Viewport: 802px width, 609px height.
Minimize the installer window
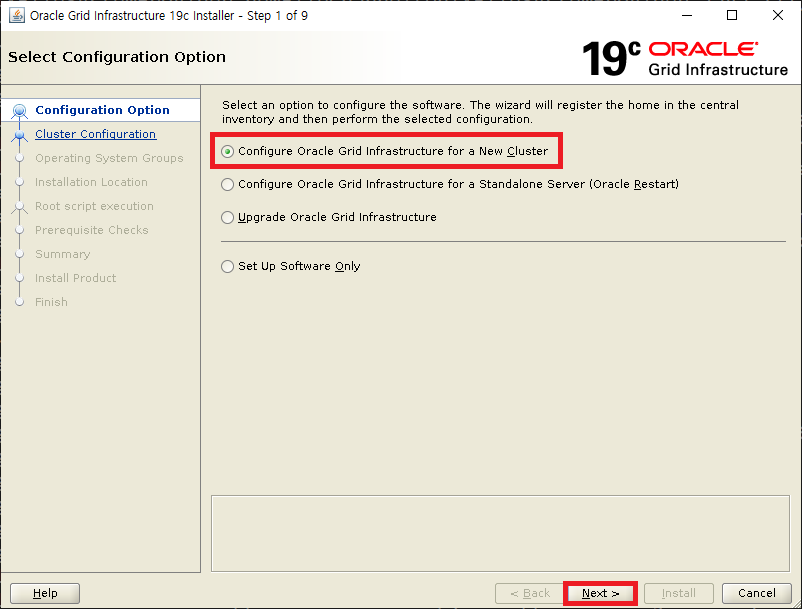pos(687,15)
